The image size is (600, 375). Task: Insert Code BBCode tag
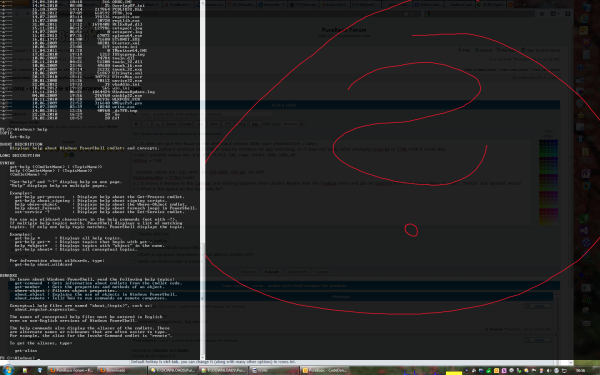pyautogui.click(x=186, y=124)
